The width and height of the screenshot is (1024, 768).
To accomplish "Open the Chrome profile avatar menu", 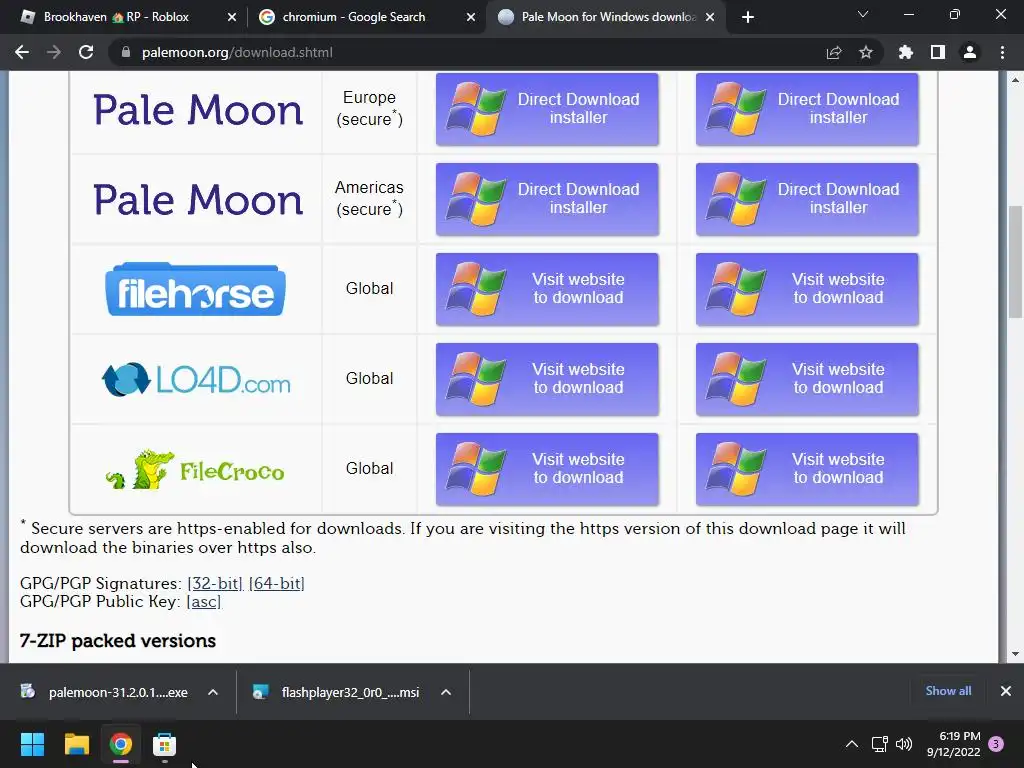I will [970, 52].
